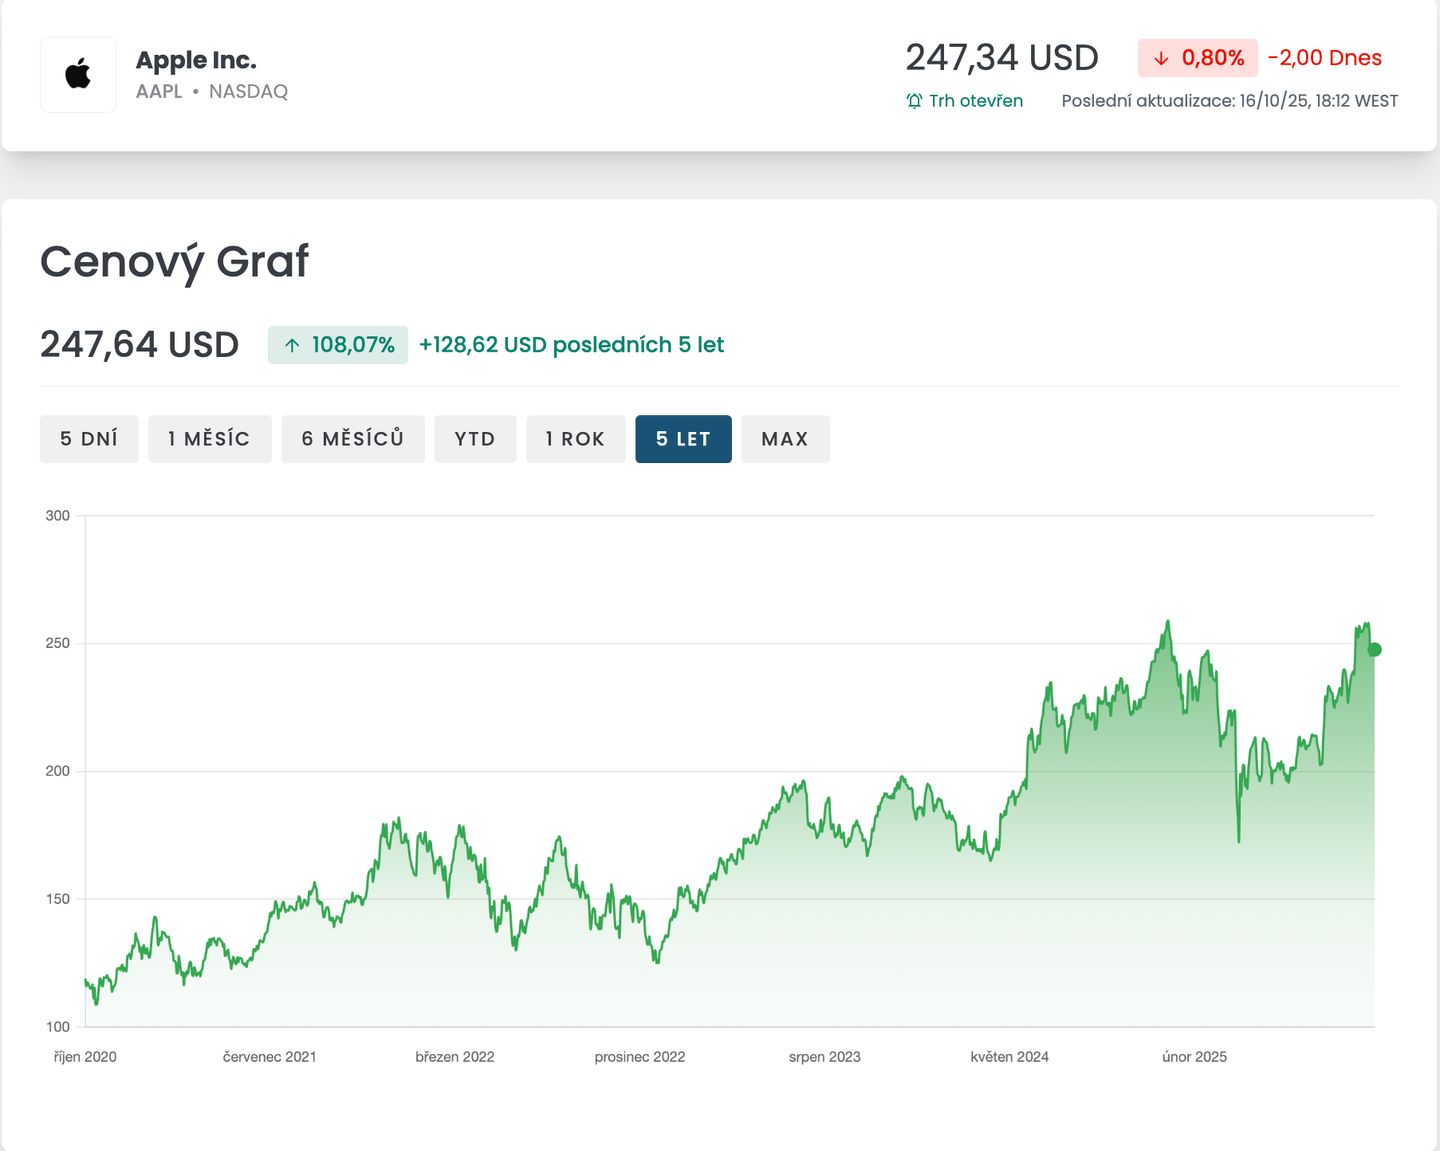Select the YTD range button
Image resolution: width=1440 pixels, height=1151 pixels.
tap(475, 439)
